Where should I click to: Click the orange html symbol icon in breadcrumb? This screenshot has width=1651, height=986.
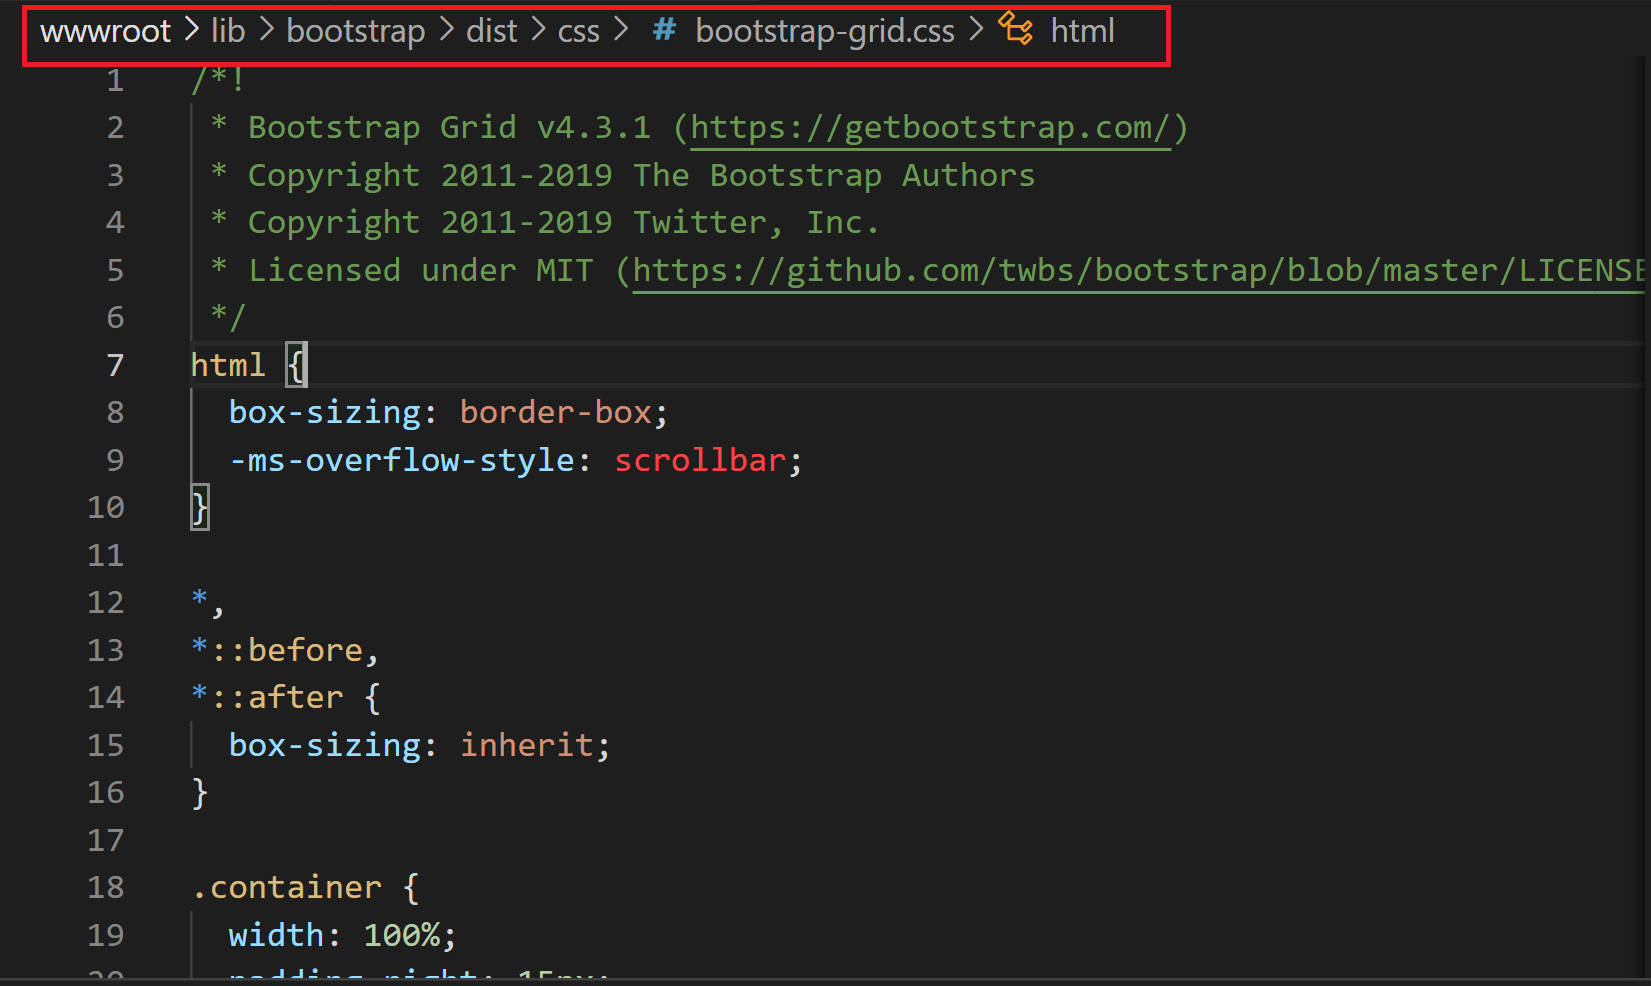point(1016,31)
